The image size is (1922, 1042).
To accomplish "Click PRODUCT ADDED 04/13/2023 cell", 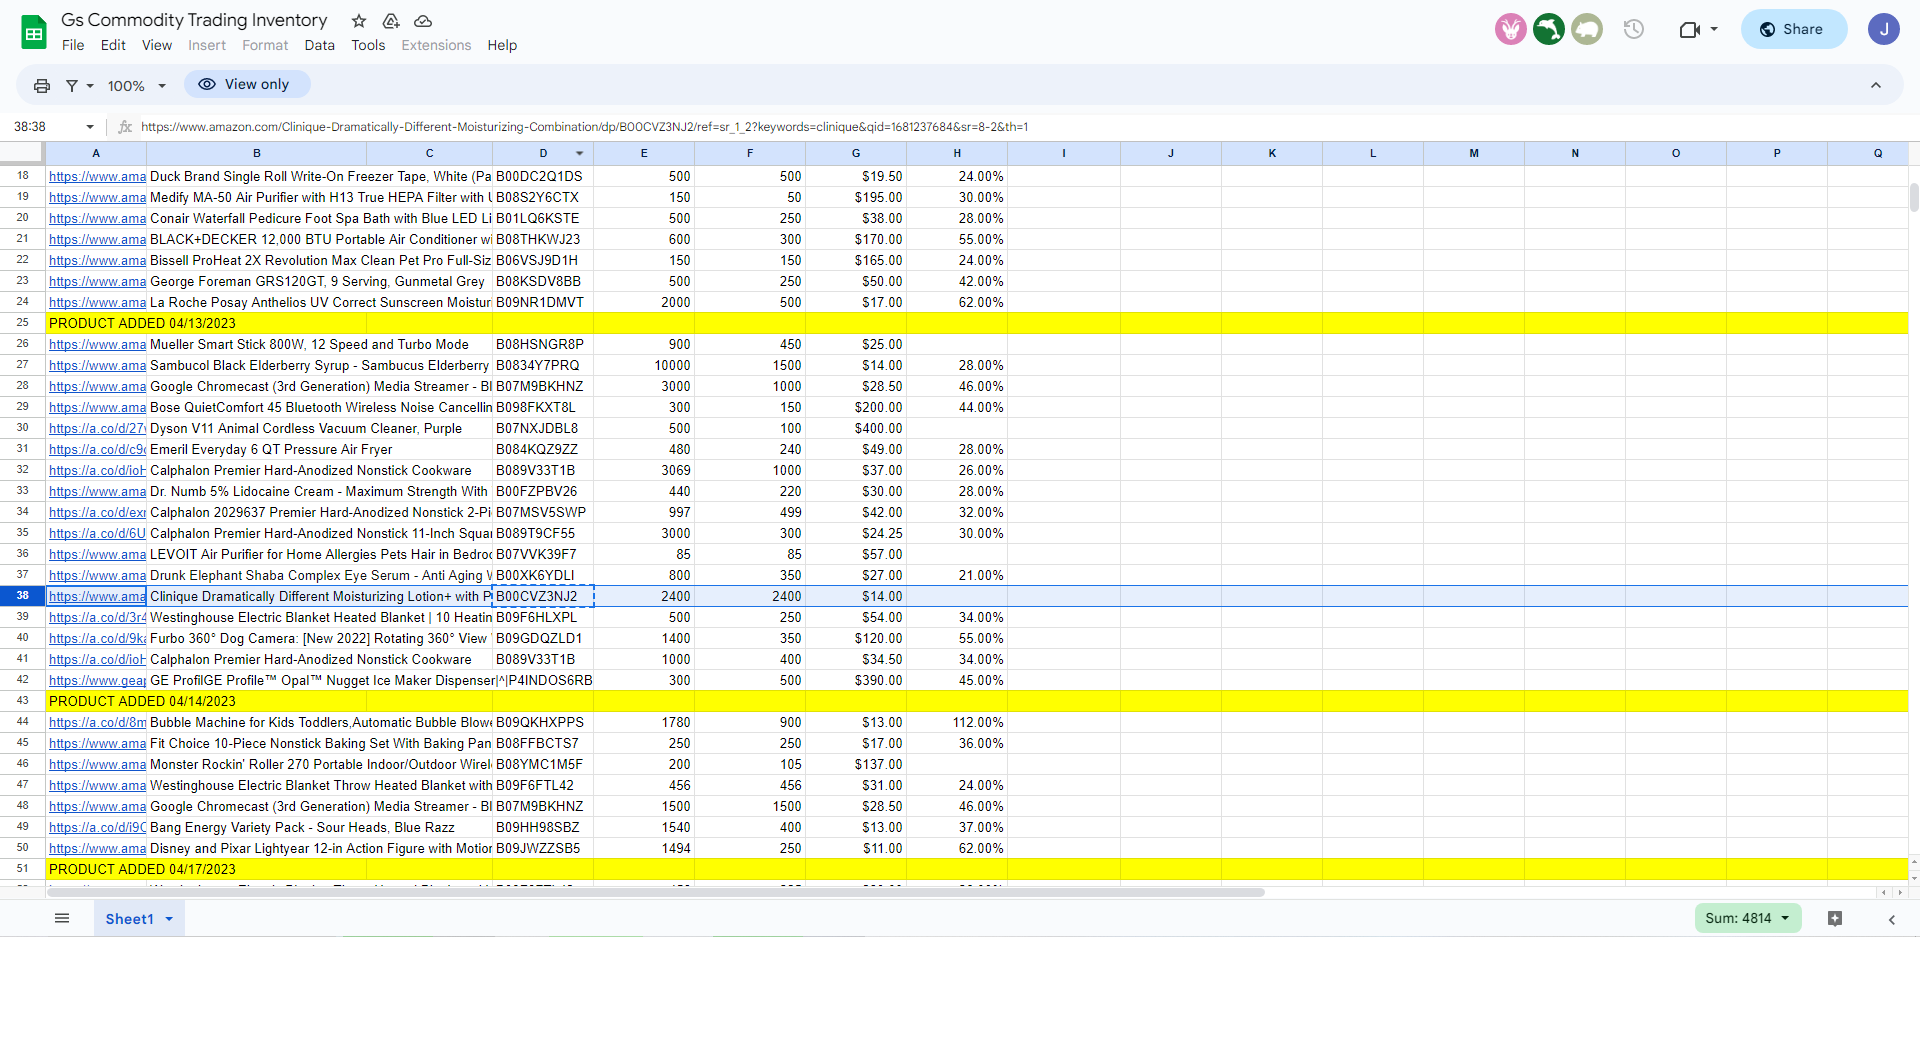I will [142, 323].
